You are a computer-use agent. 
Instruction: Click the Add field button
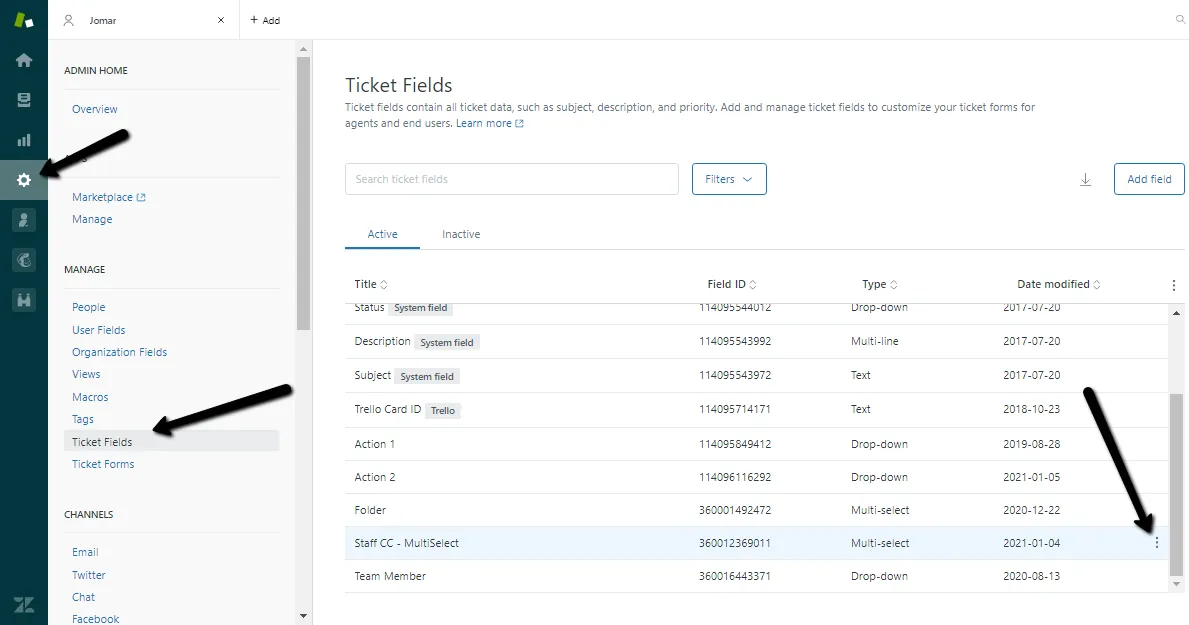(1149, 179)
